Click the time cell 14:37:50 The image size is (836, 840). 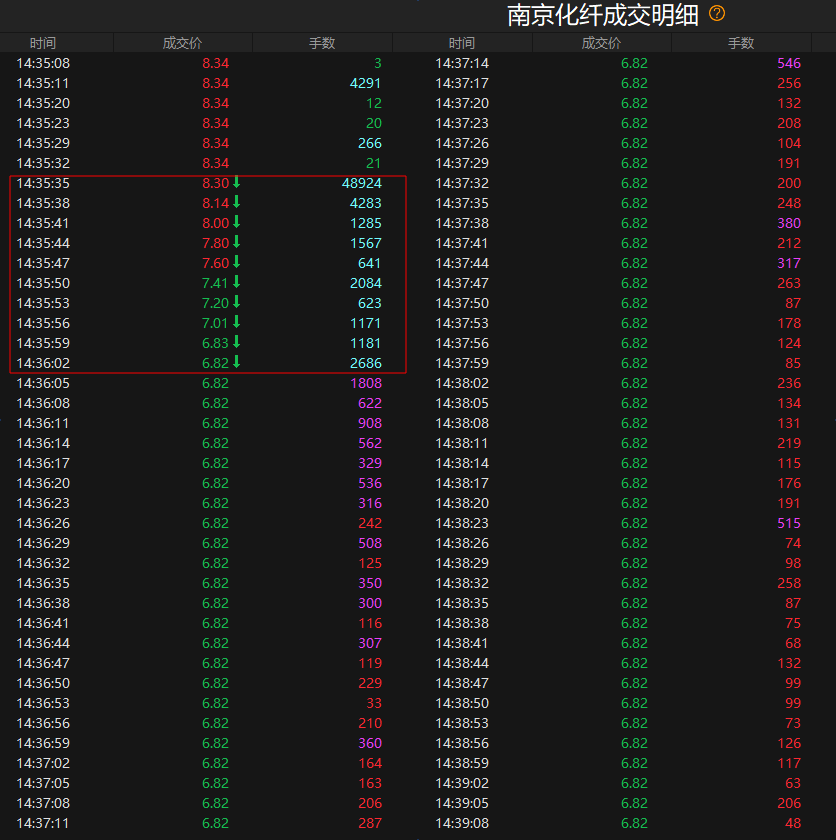[462, 303]
